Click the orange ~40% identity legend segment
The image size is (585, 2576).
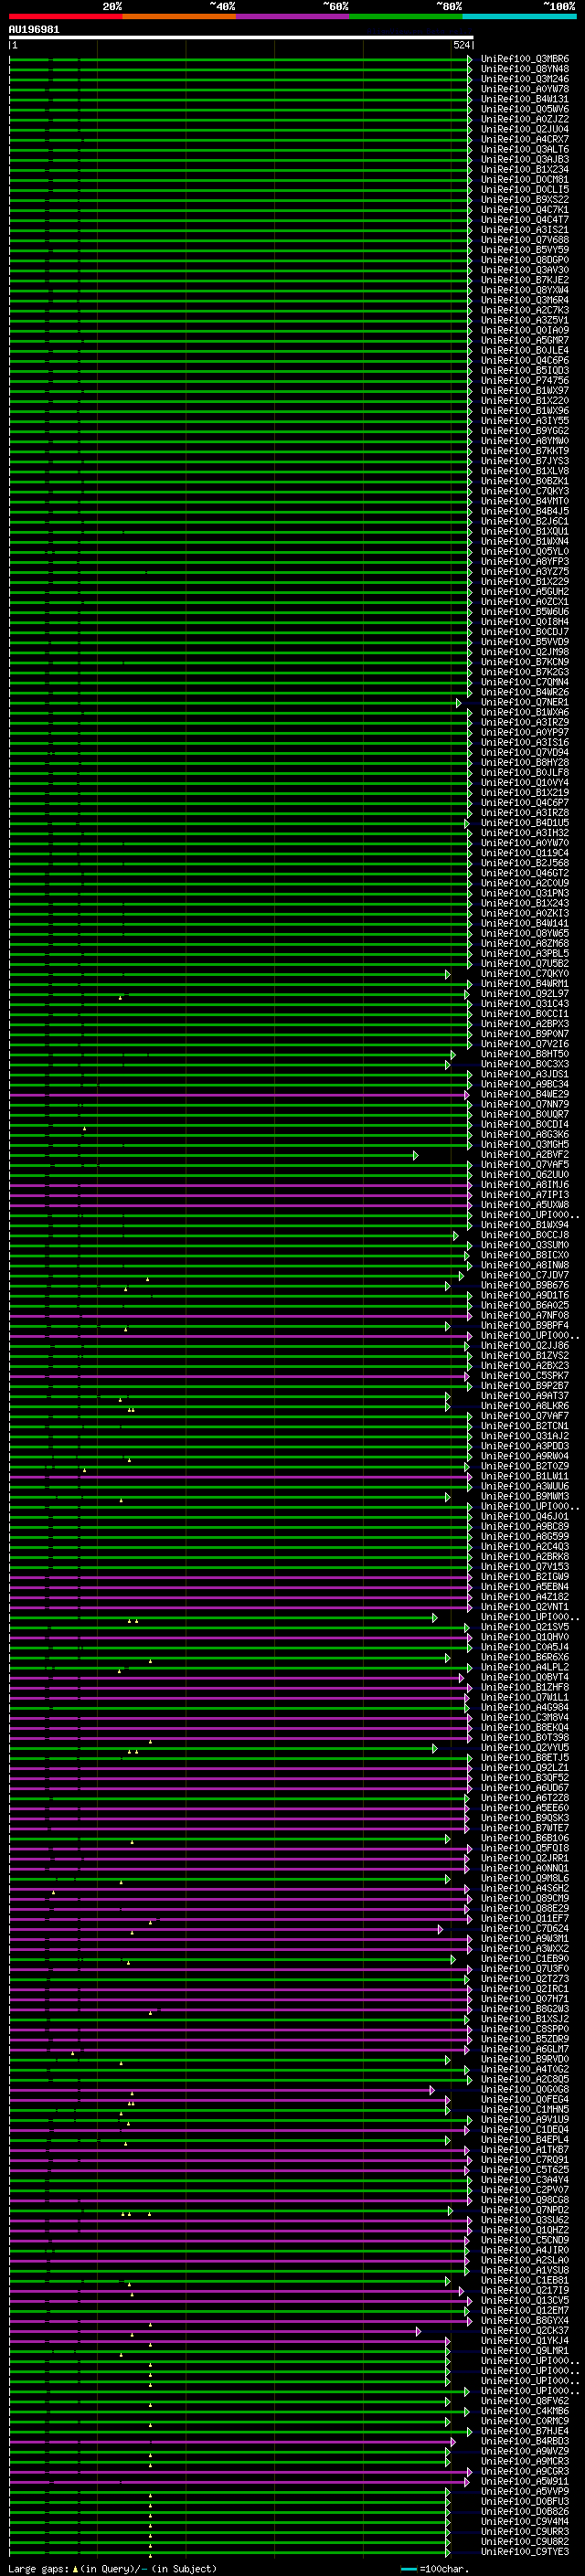tap(179, 16)
